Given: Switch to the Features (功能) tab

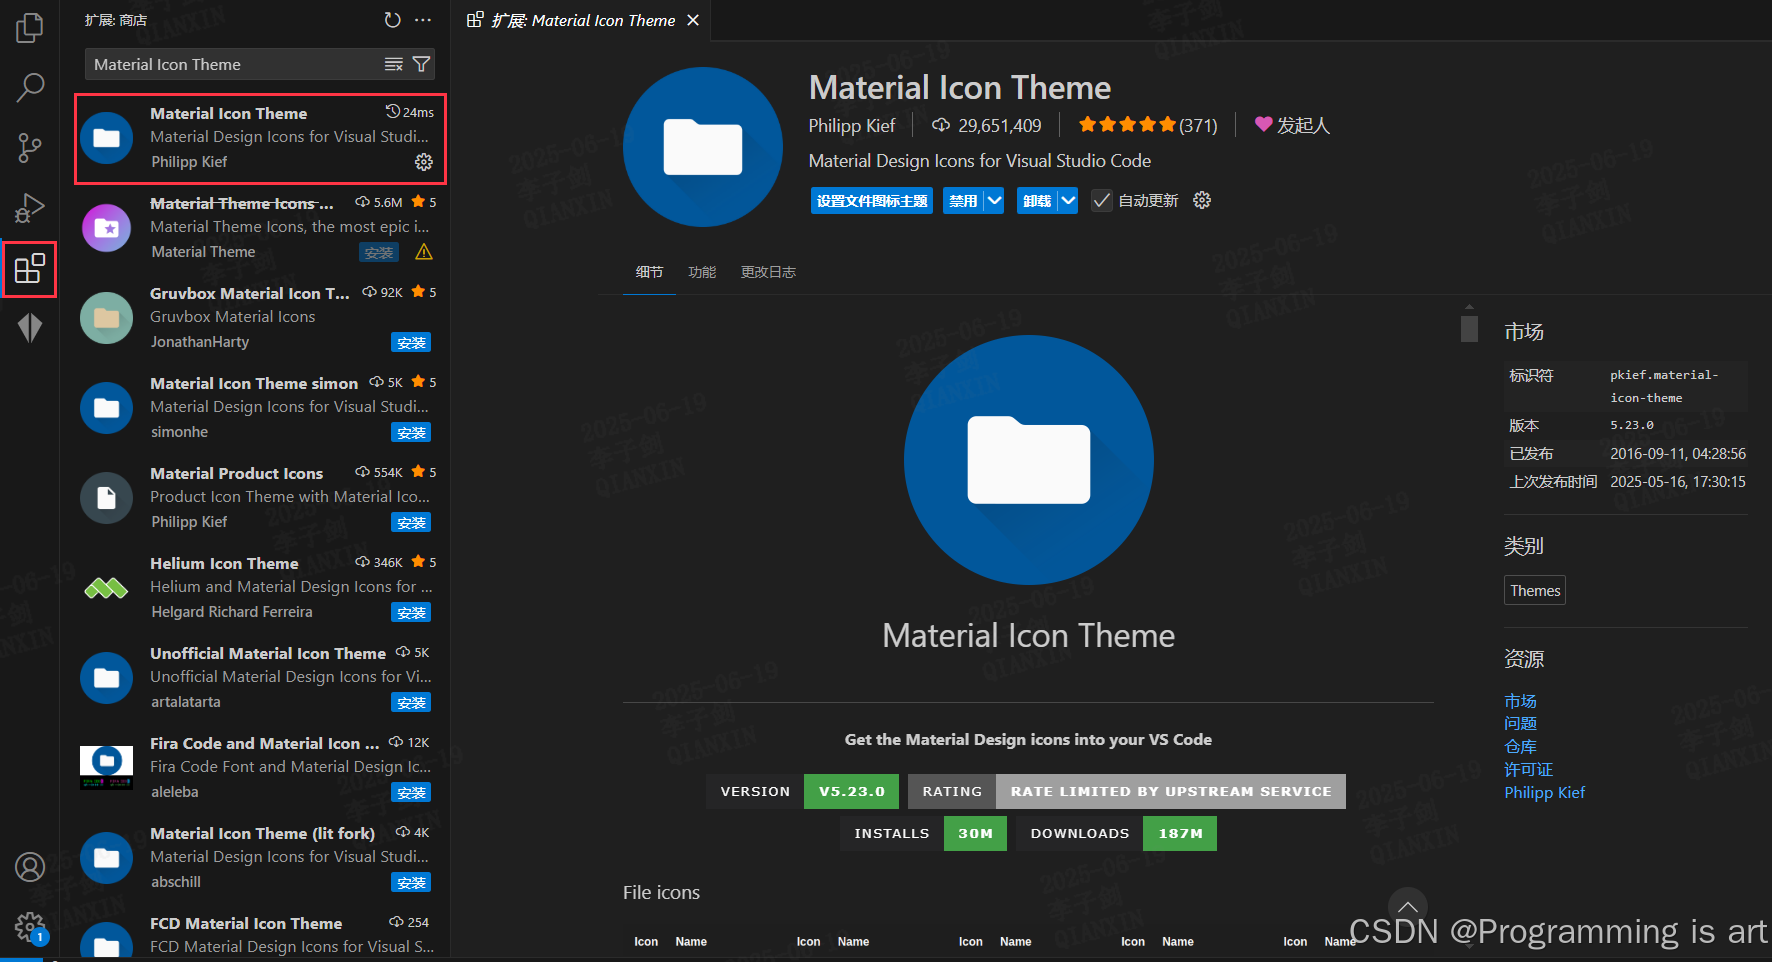Looking at the screenshot, I should [702, 272].
